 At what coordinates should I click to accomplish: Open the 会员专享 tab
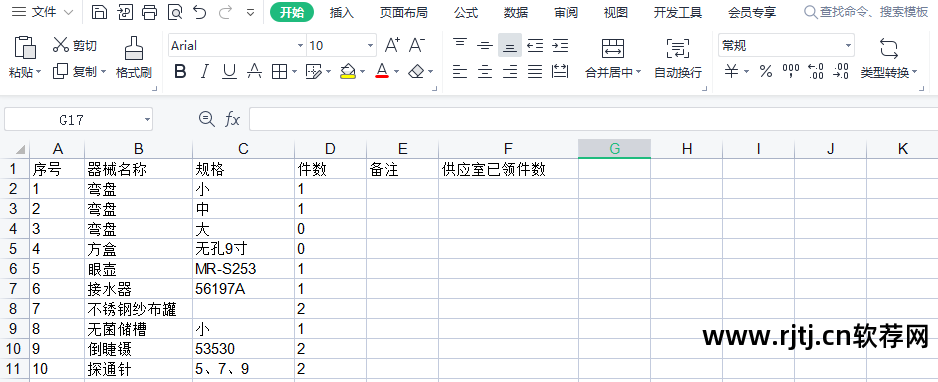coord(752,12)
